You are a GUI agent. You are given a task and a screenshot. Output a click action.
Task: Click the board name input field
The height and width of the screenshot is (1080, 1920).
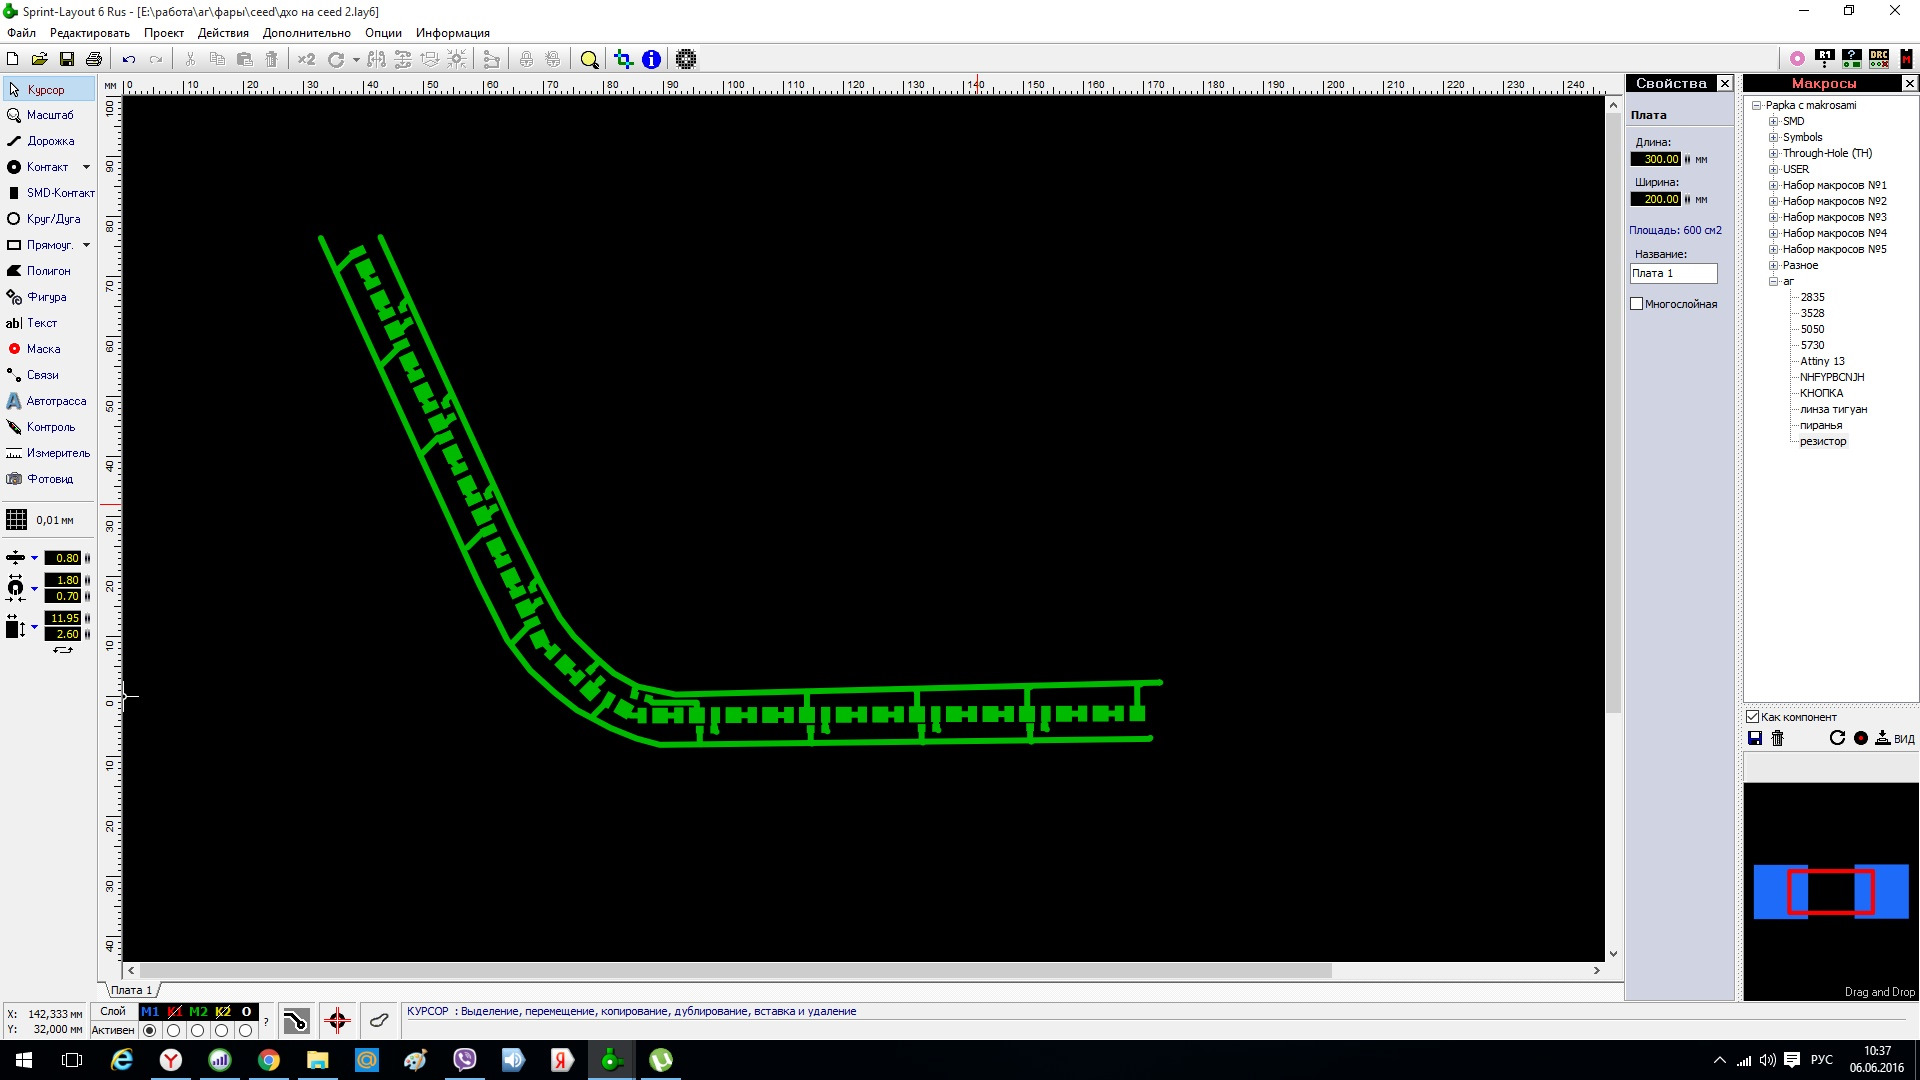[1672, 273]
